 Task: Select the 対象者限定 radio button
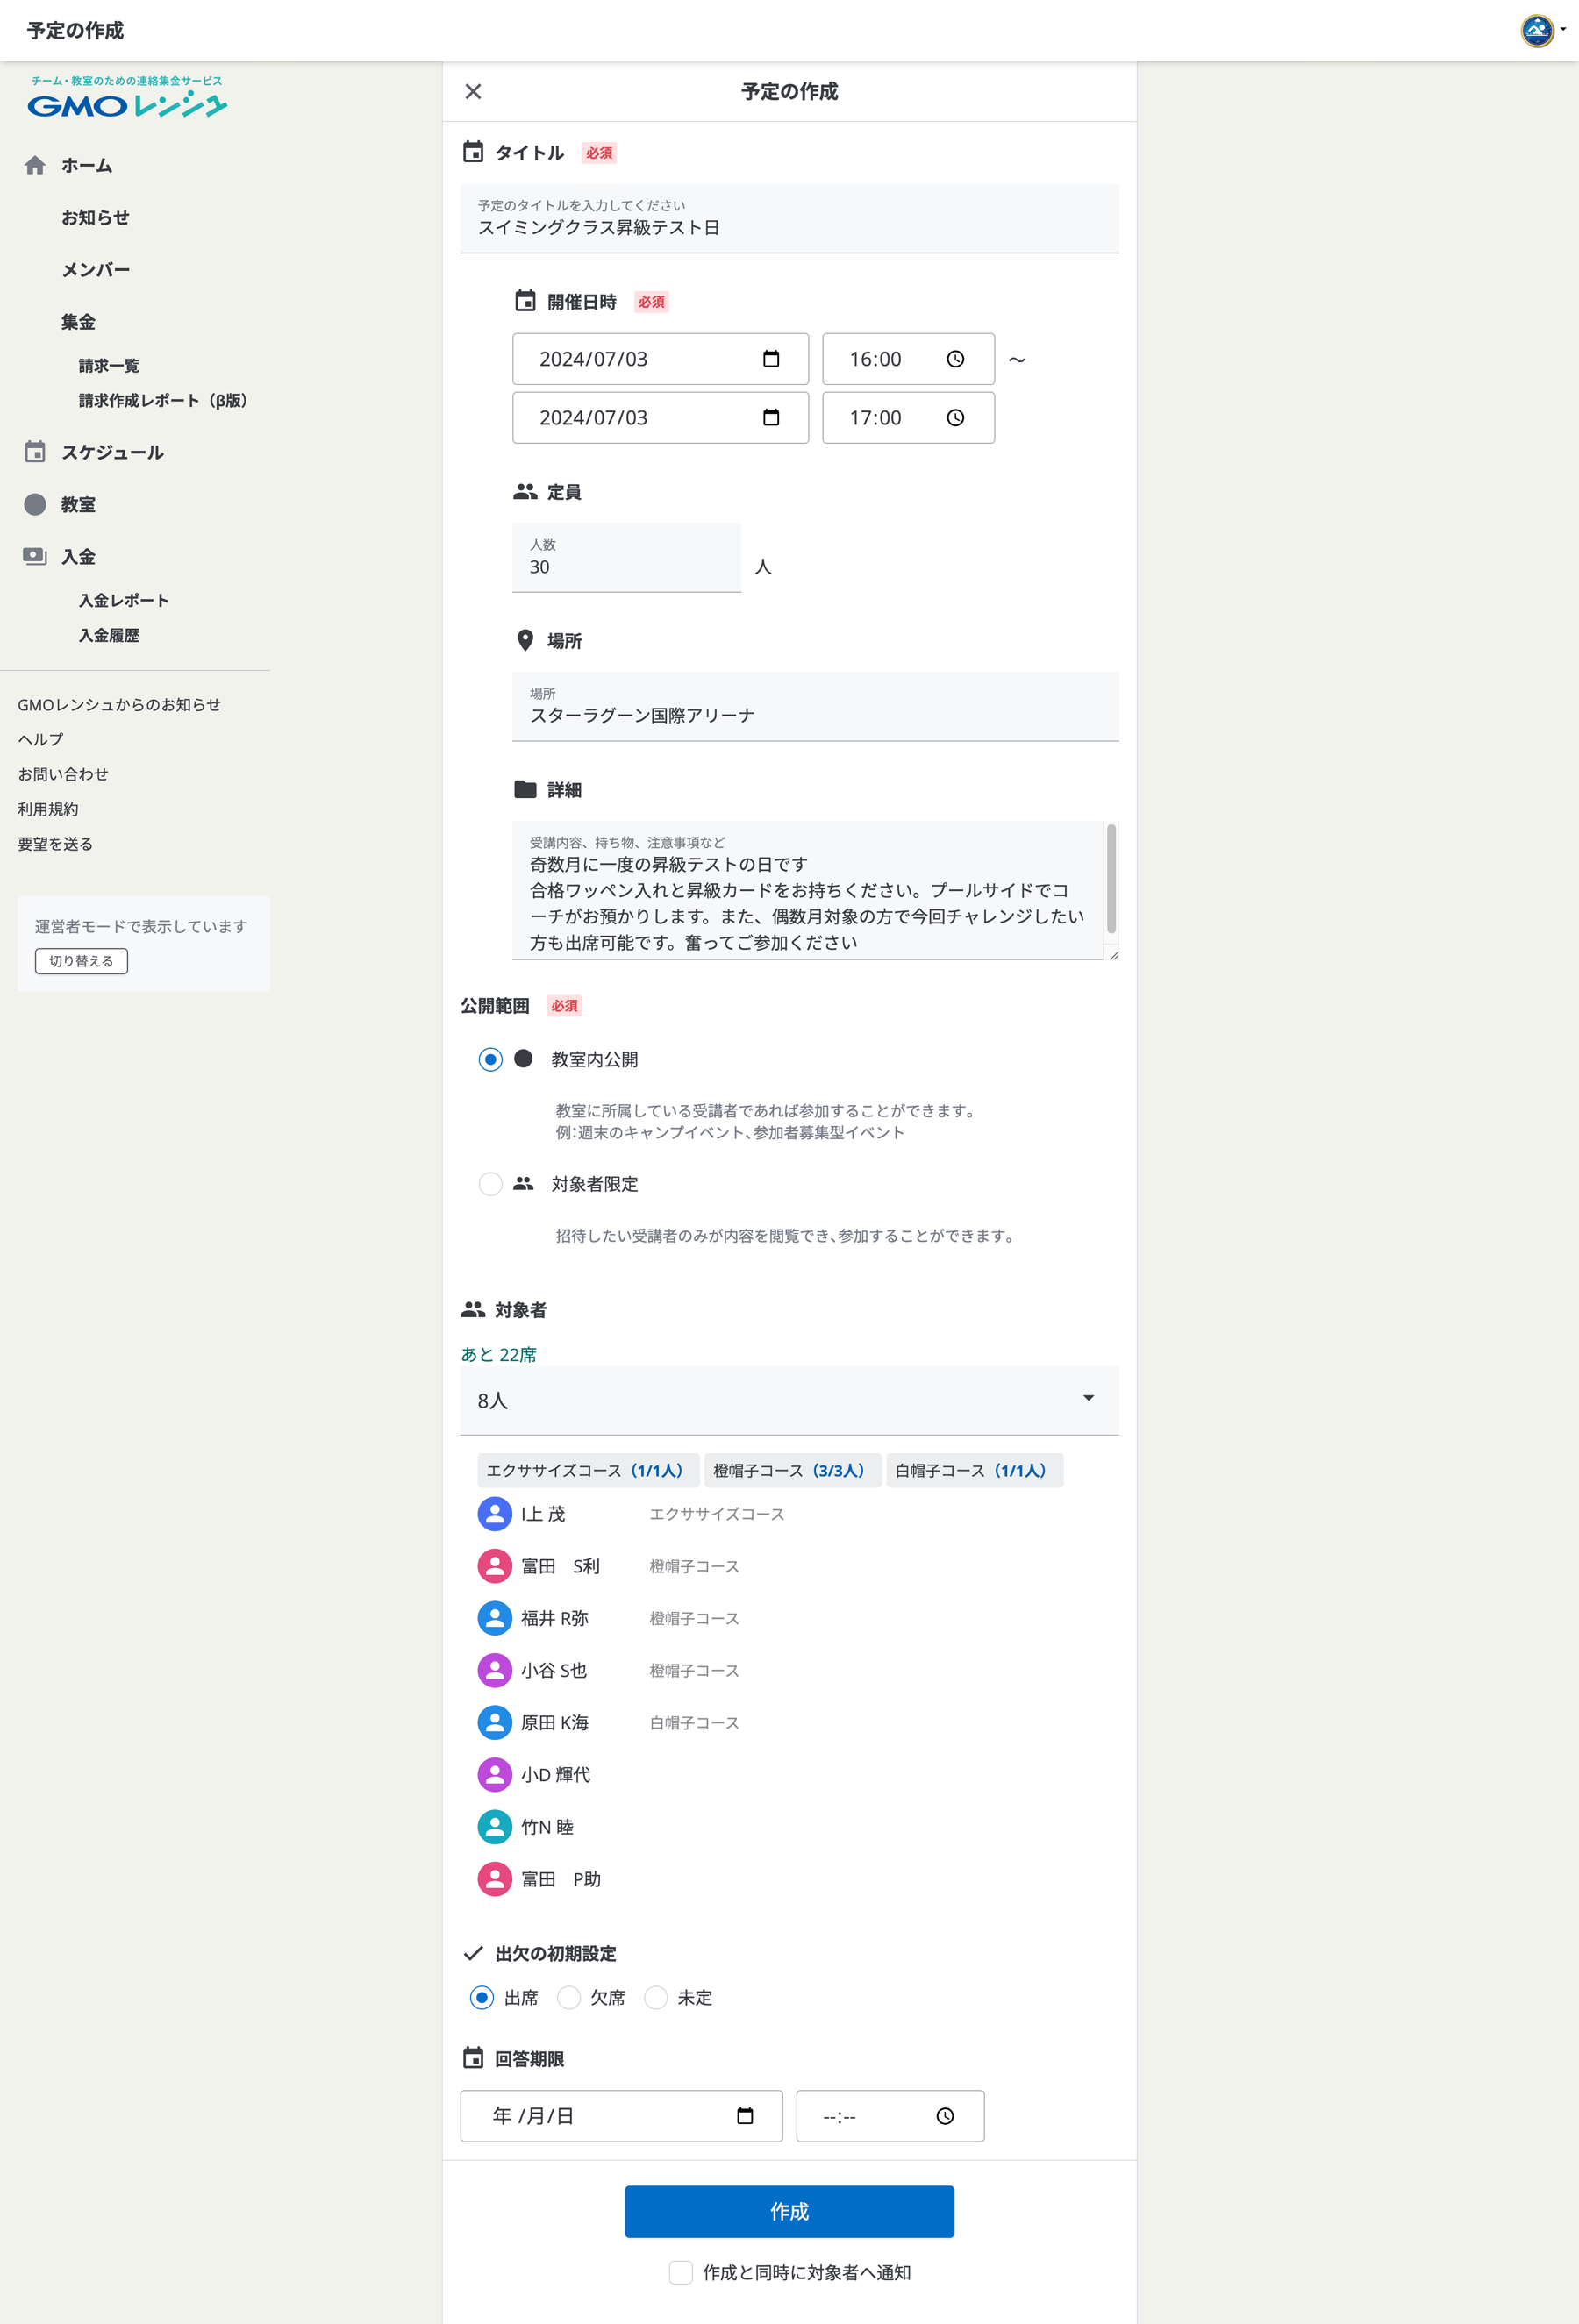[x=490, y=1184]
